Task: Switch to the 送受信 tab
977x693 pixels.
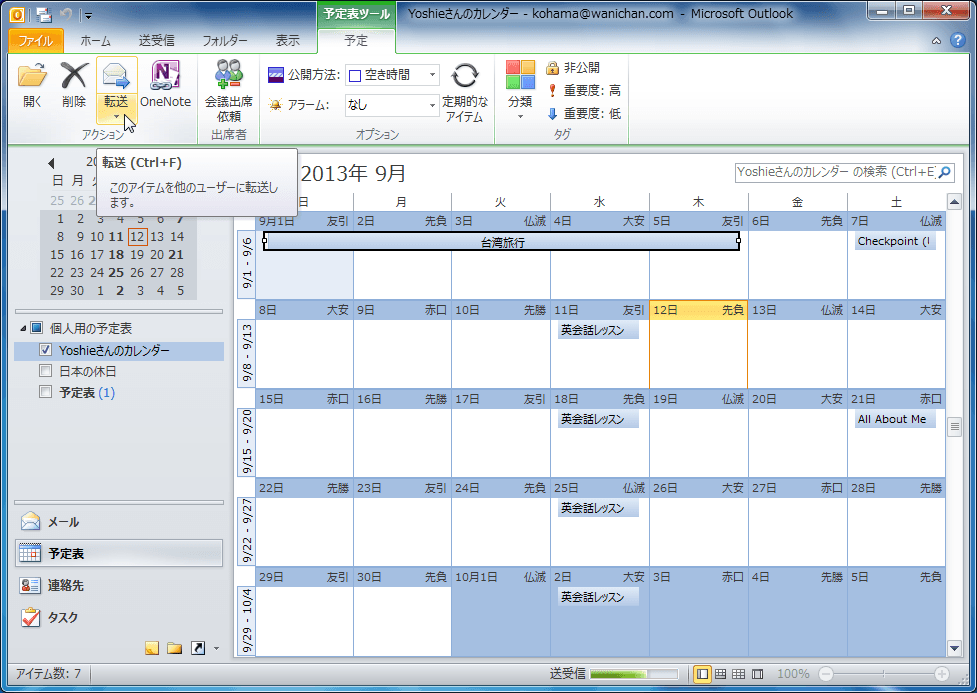Action: click(x=156, y=41)
